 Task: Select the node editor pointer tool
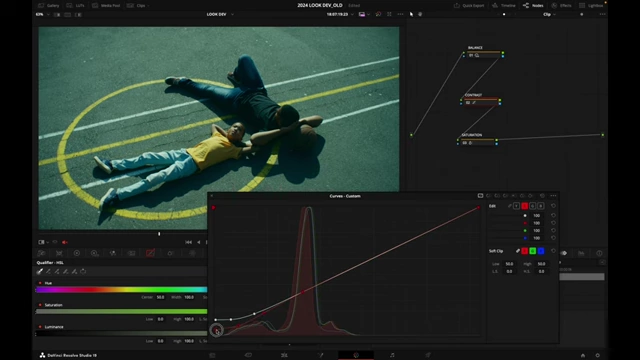pyautogui.click(x=411, y=14)
